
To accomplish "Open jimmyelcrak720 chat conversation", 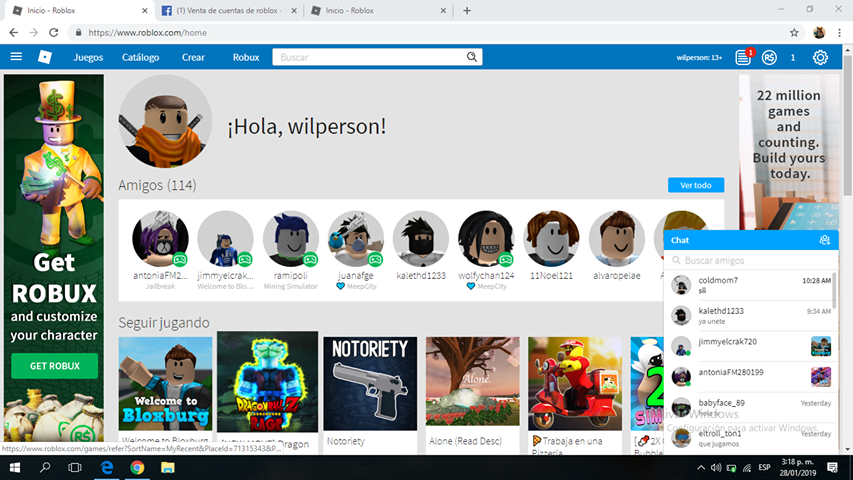I will 750,346.
